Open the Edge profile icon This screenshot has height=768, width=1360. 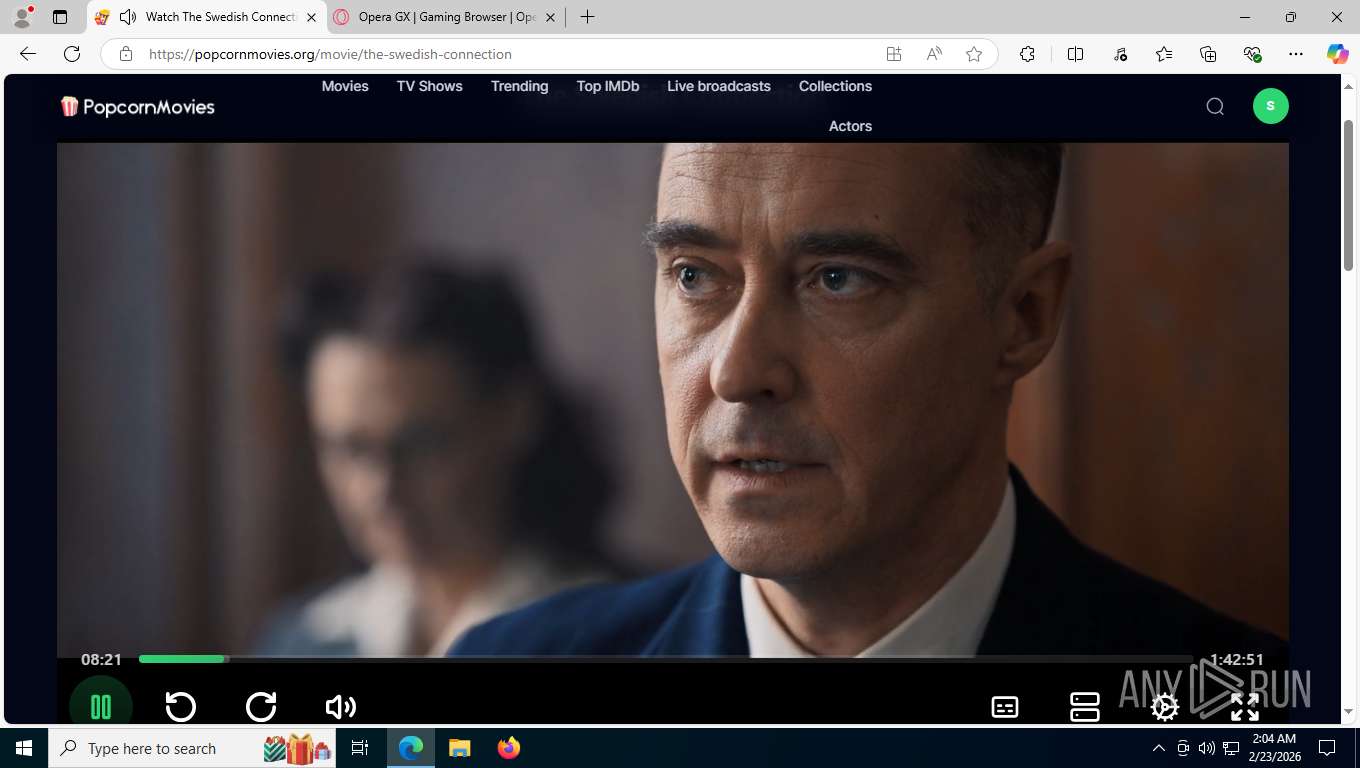pos(22,17)
